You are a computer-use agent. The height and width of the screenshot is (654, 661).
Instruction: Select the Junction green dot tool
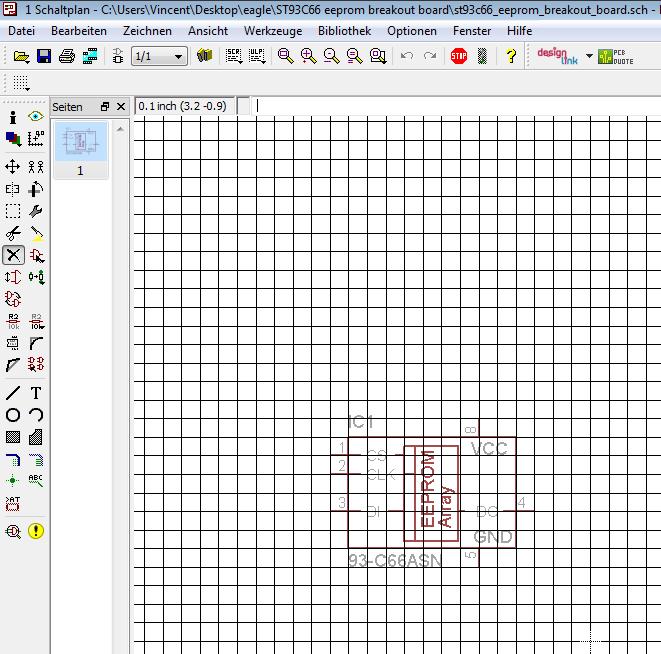point(13,480)
